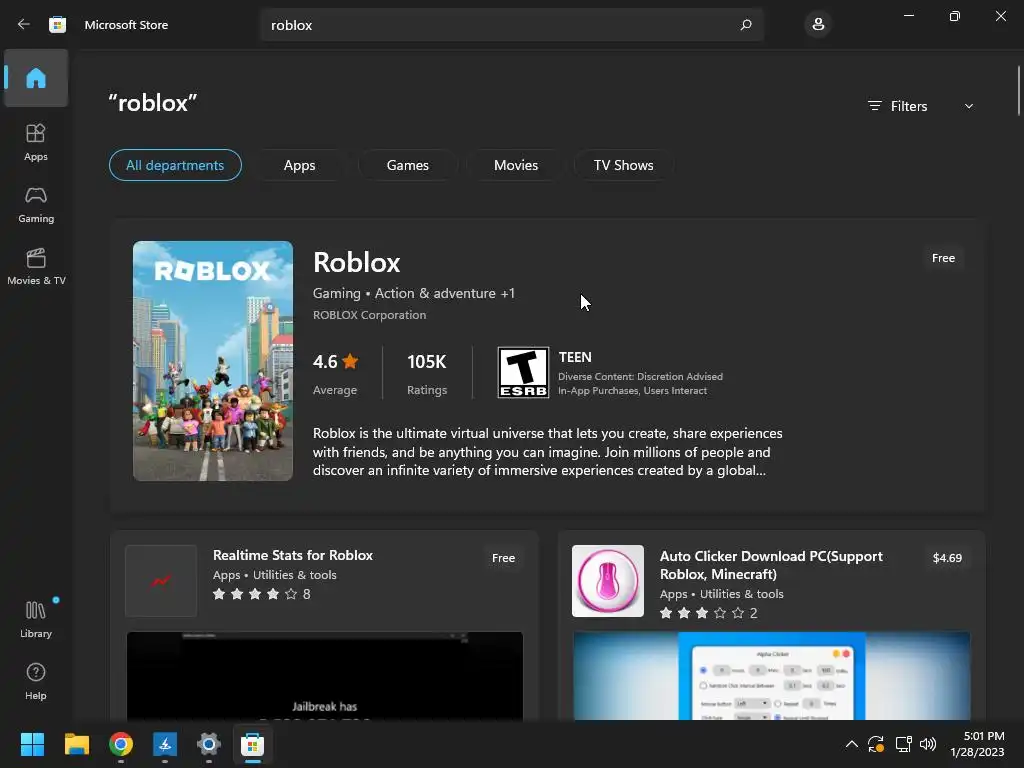Click the "Gaming • Action & adventure +1" text
Screen dimensions: 1024x768
[413, 293]
